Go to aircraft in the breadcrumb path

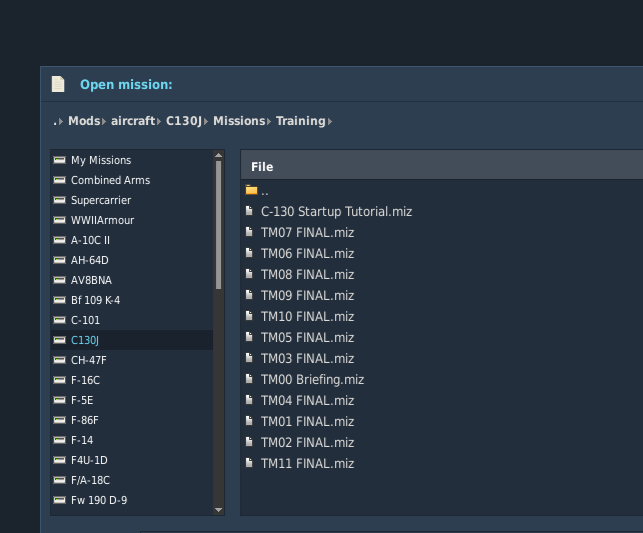tap(133, 121)
